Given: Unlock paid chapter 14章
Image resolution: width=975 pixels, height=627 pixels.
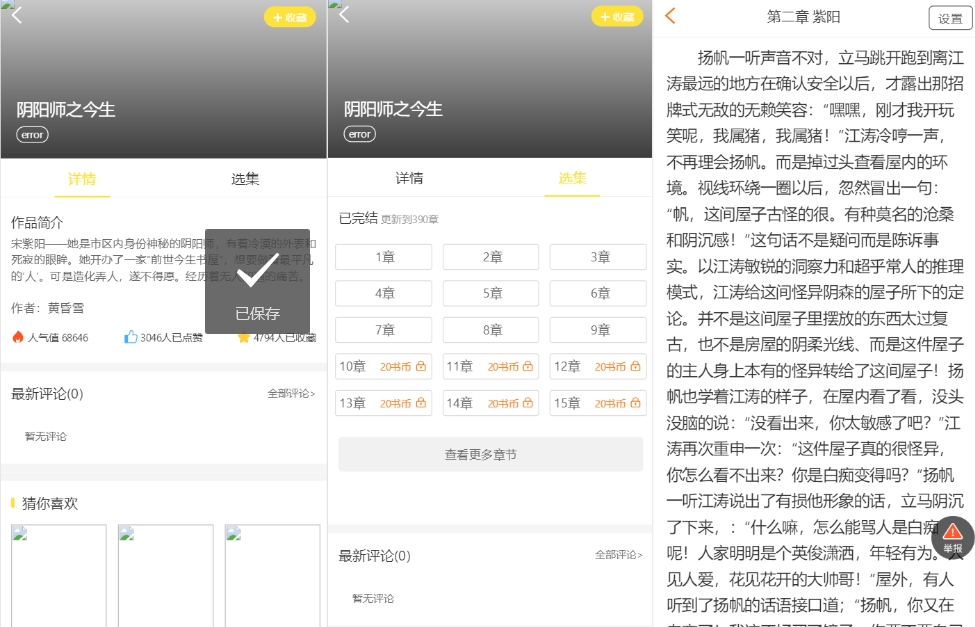Looking at the screenshot, I should (491, 403).
